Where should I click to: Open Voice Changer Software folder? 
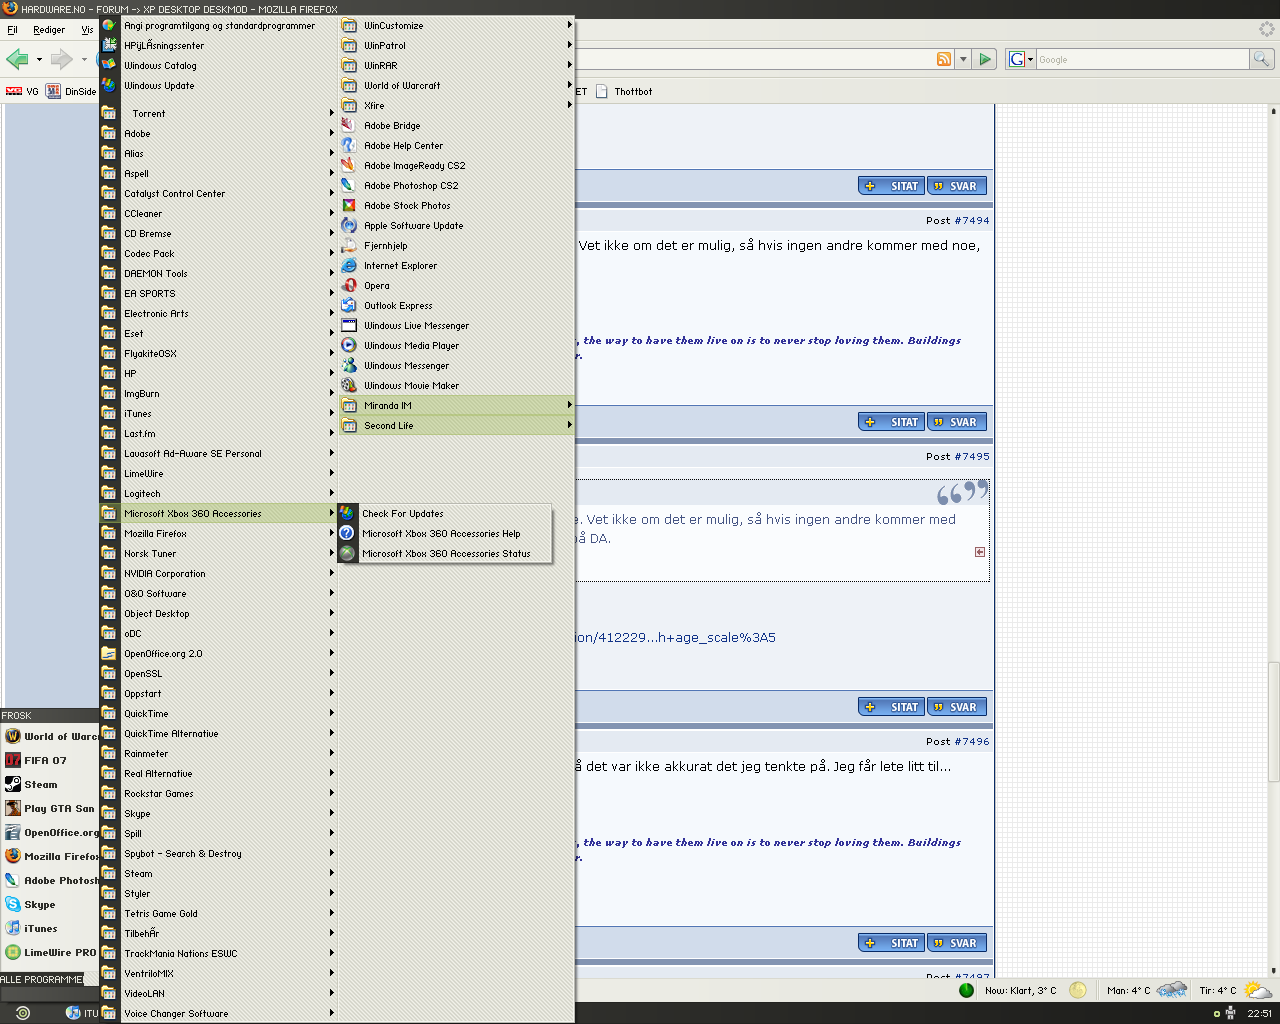pyautogui.click(x=218, y=1014)
